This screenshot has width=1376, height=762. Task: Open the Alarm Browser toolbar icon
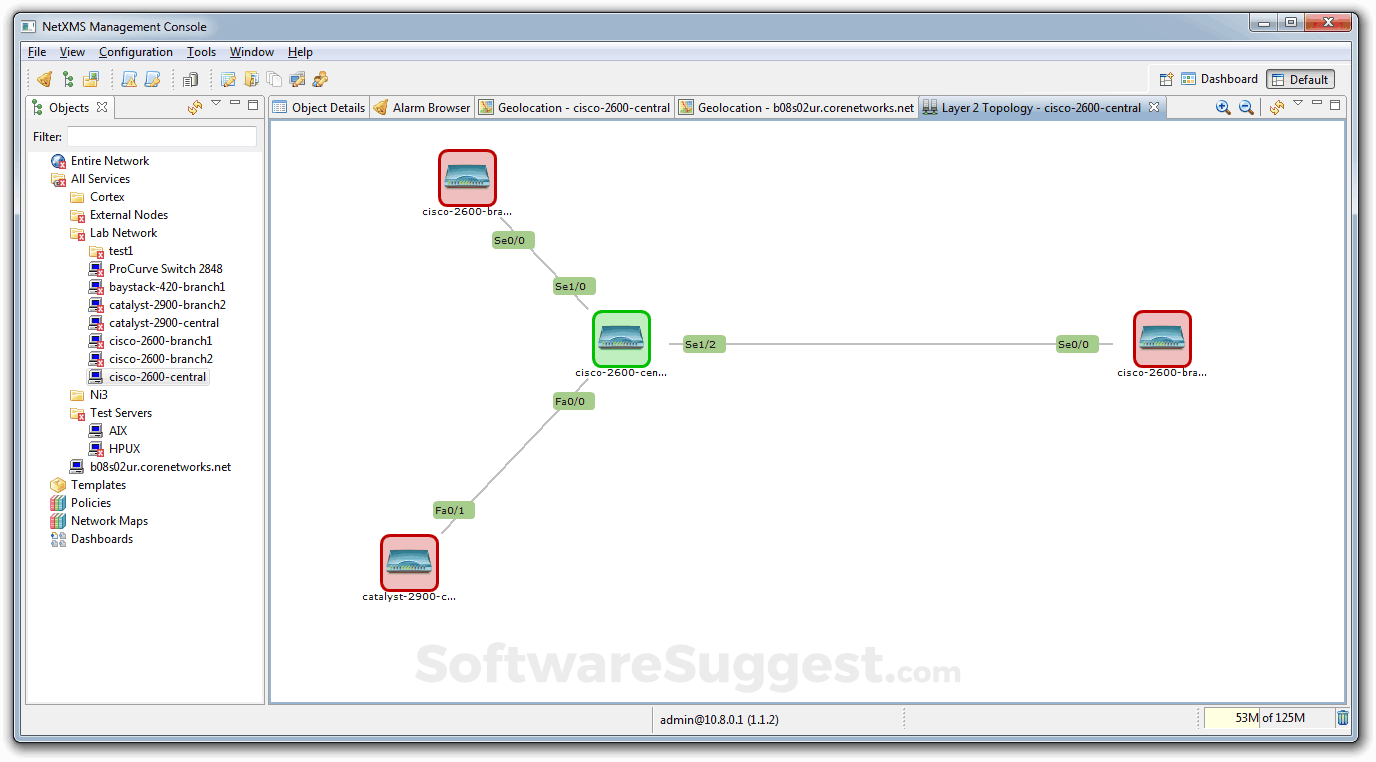point(44,79)
